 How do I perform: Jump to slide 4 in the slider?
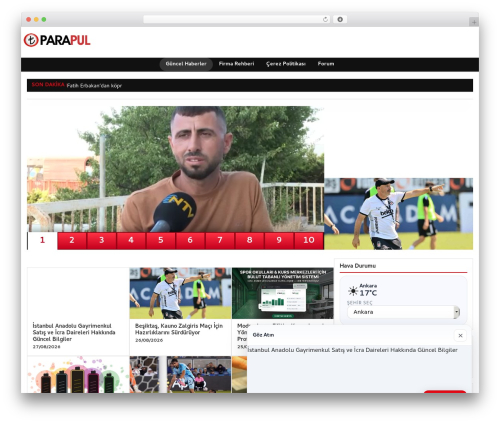click(131, 240)
